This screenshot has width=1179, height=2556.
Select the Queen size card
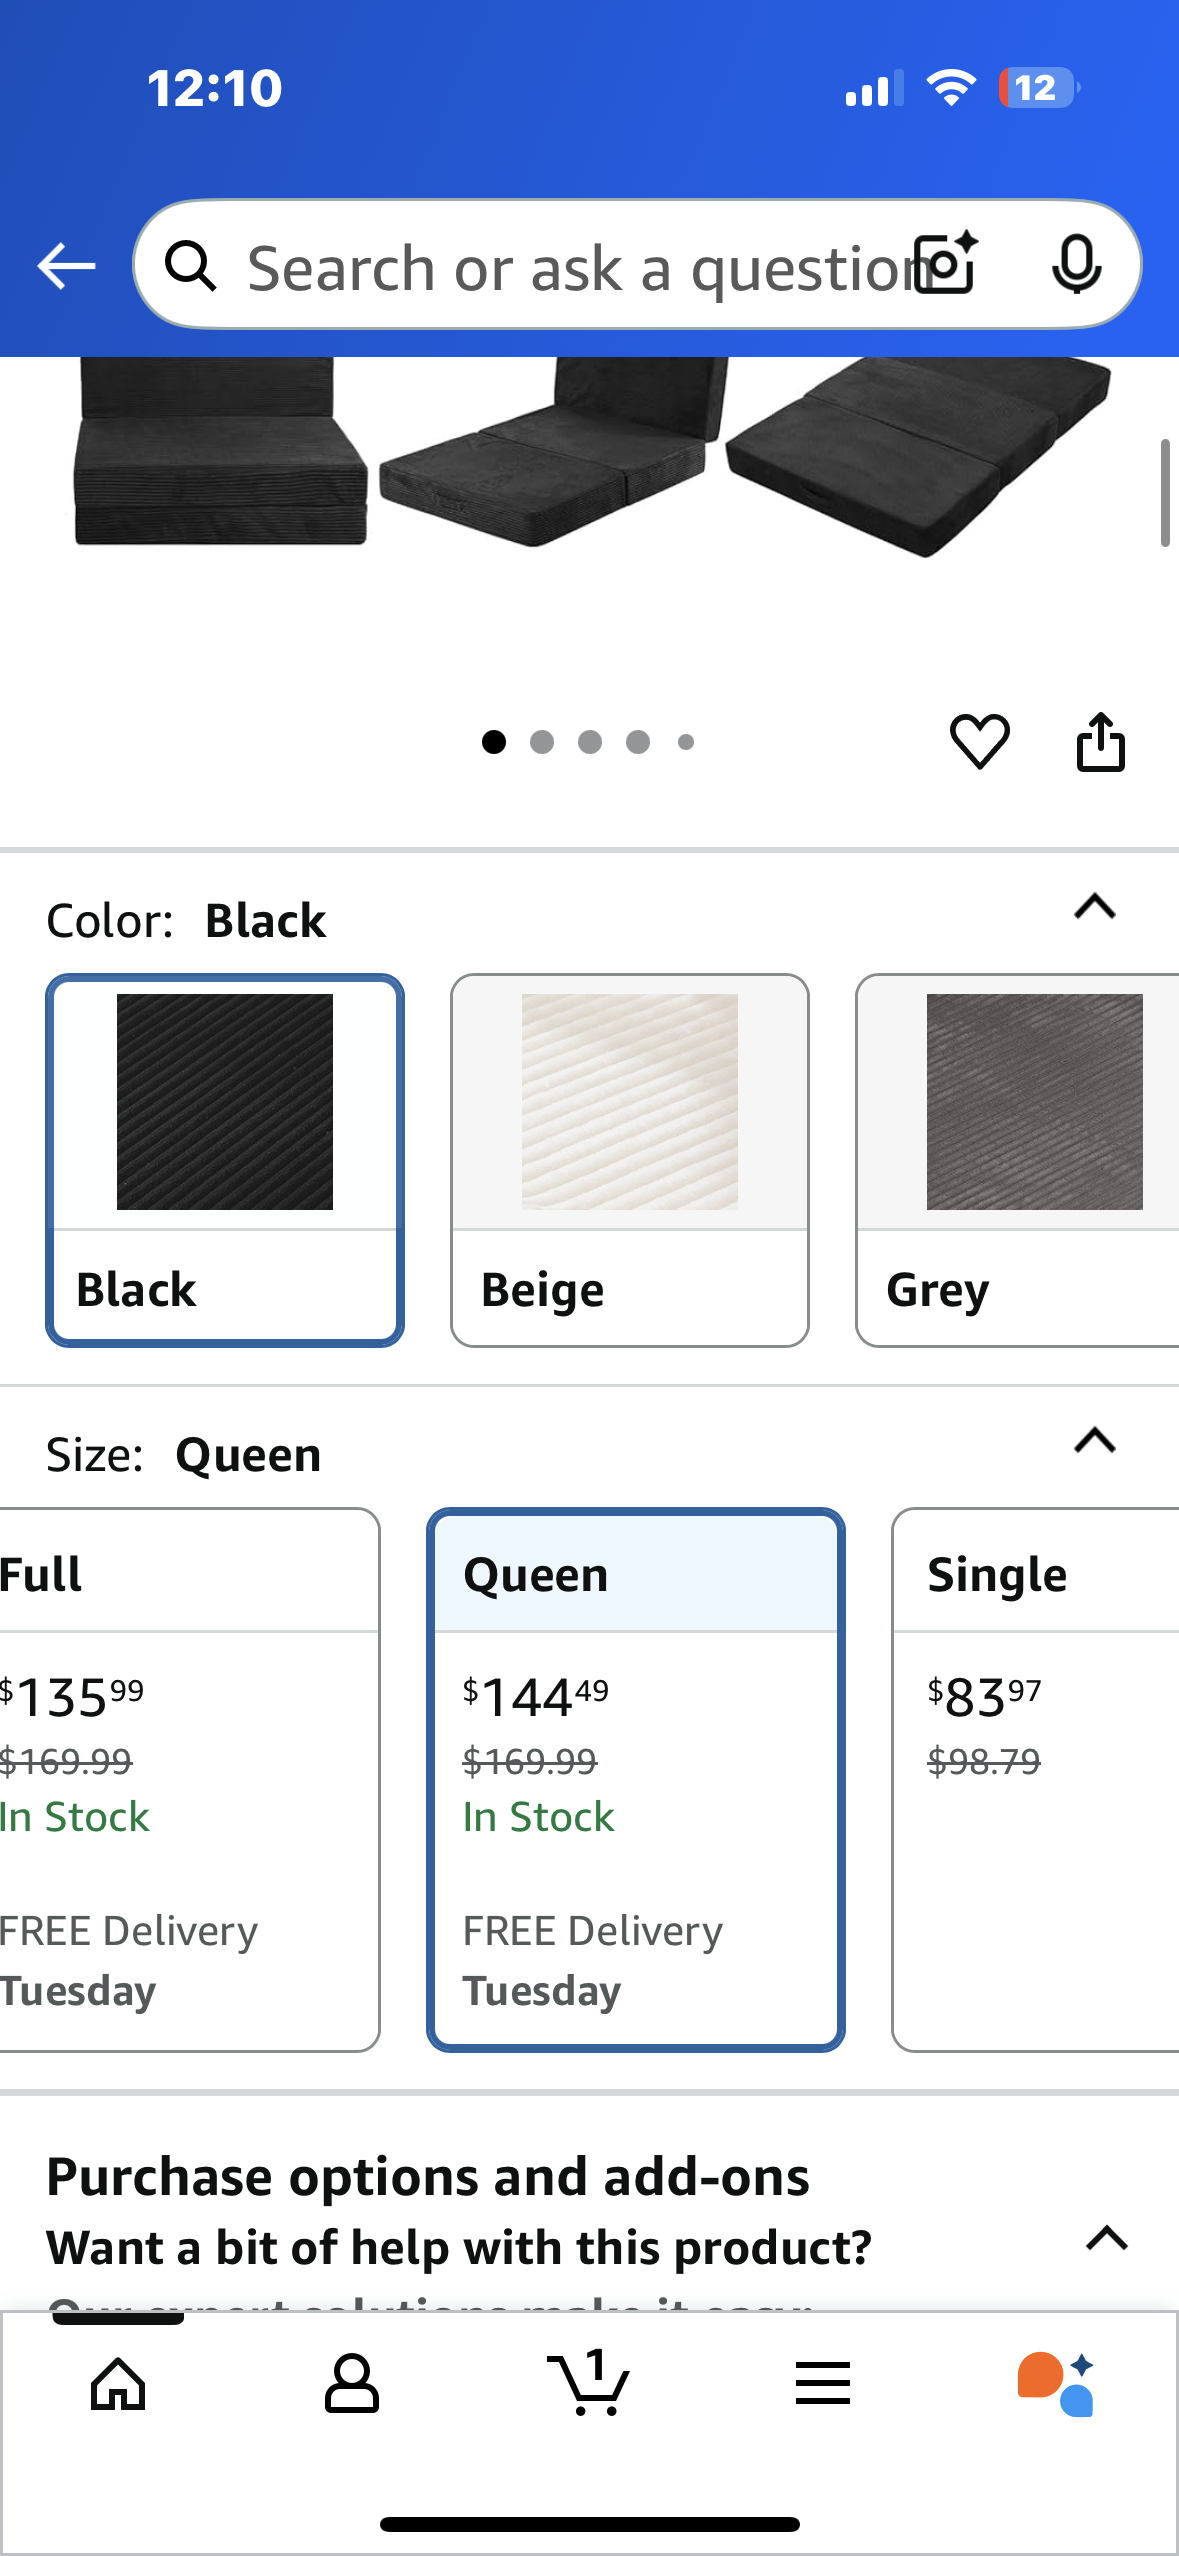click(x=636, y=1780)
